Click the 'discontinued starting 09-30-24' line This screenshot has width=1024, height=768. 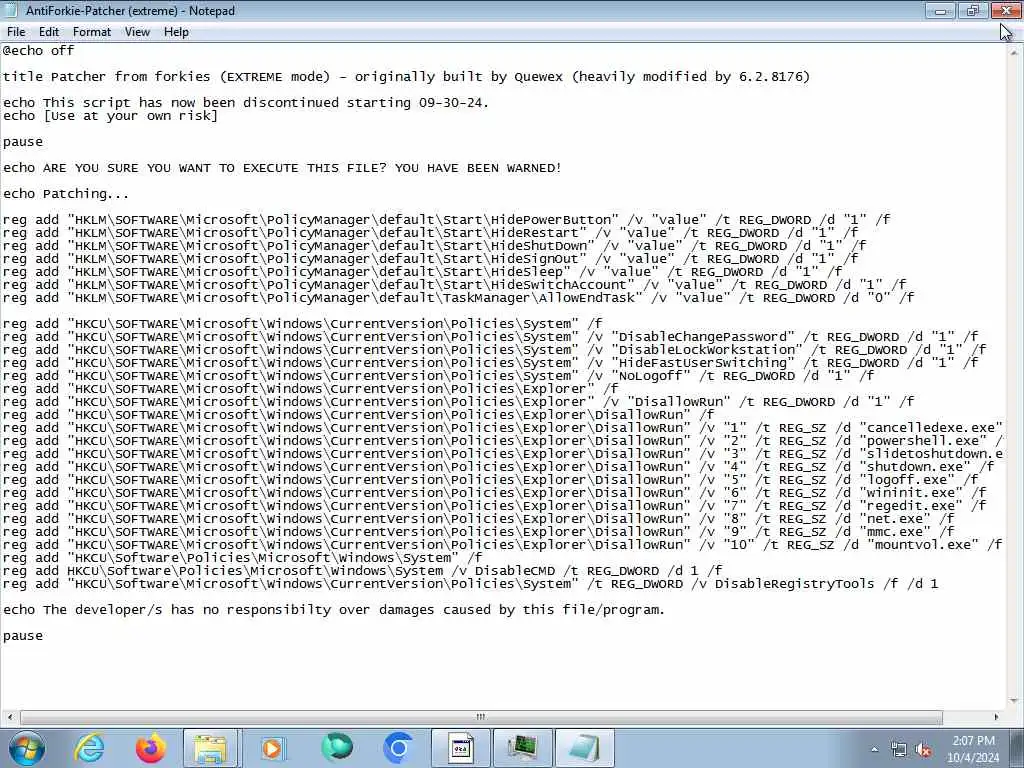point(246,103)
